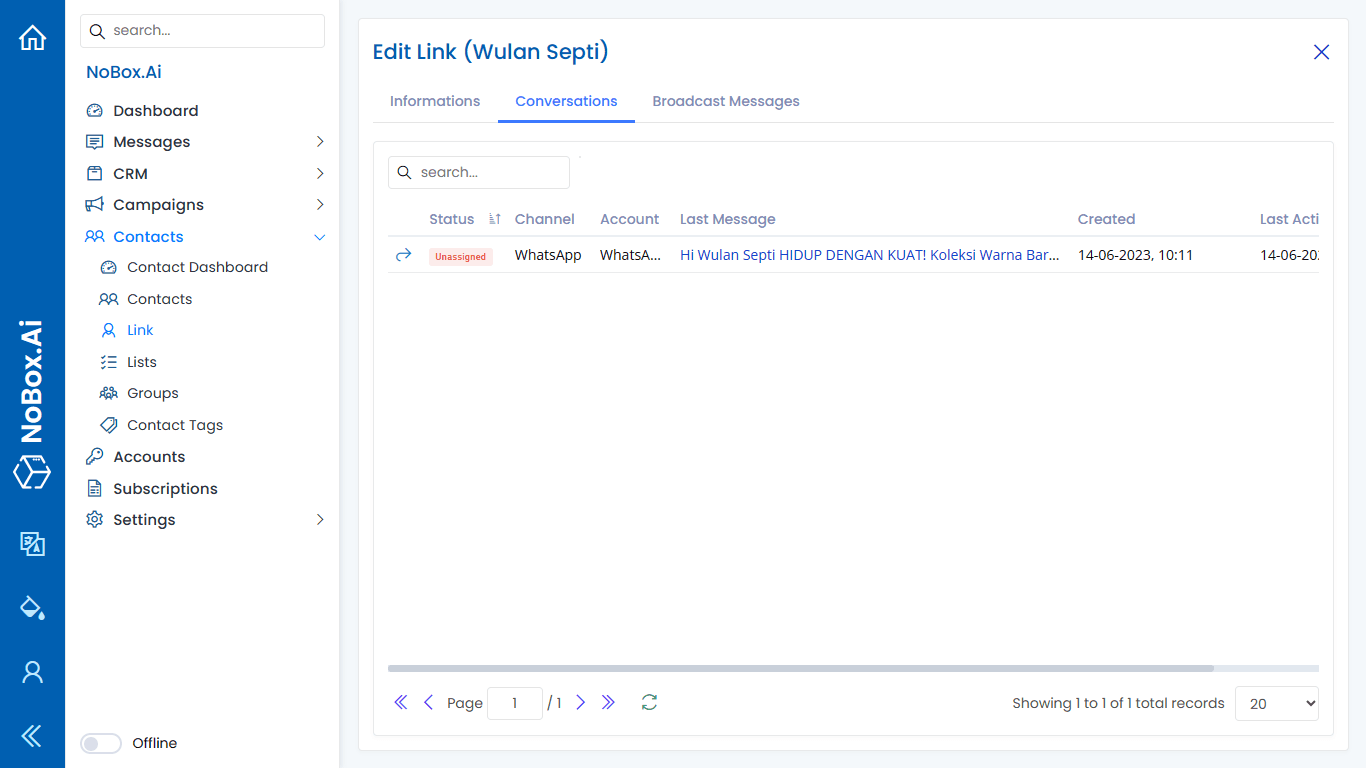Navigate to Contact Dashboard

[197, 267]
